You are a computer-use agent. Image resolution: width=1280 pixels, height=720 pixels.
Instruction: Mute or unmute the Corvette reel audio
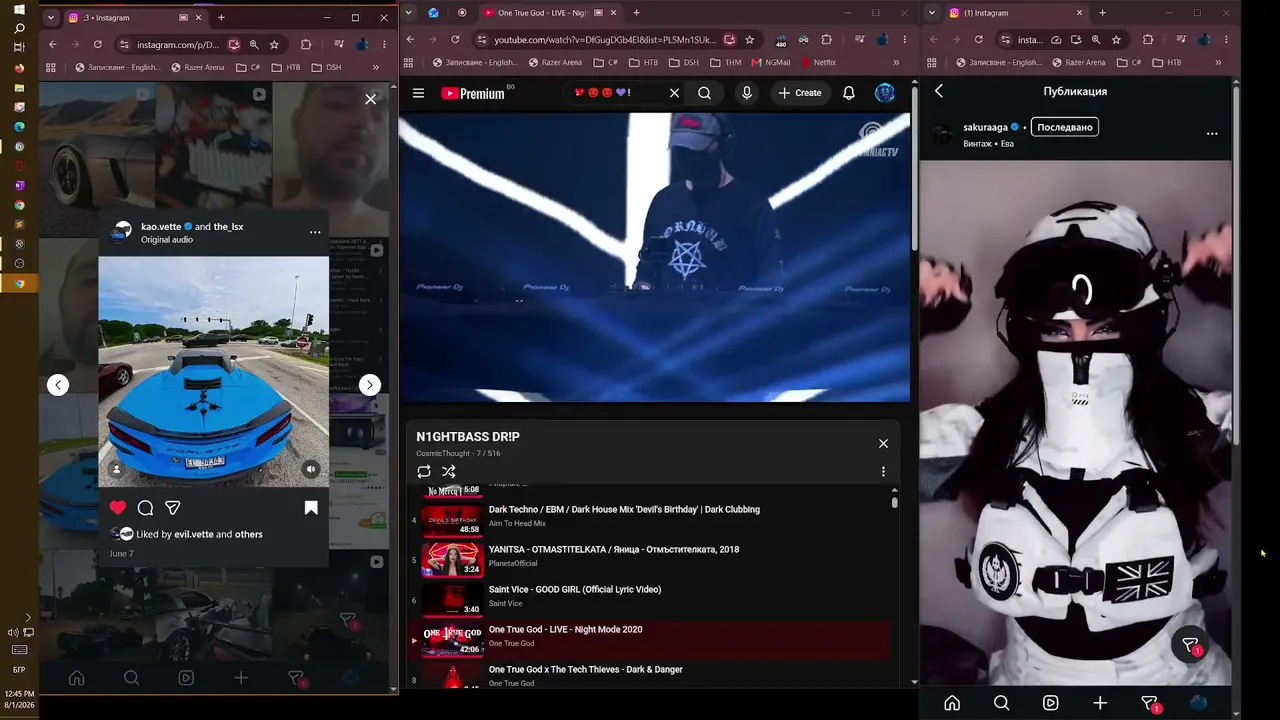pos(311,469)
